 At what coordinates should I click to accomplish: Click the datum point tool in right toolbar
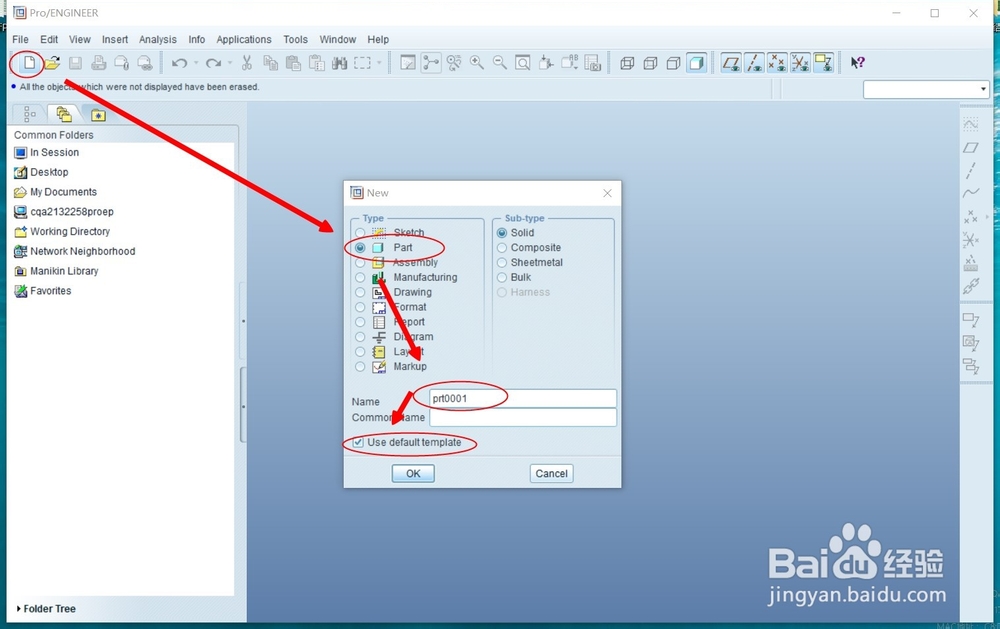[970, 217]
